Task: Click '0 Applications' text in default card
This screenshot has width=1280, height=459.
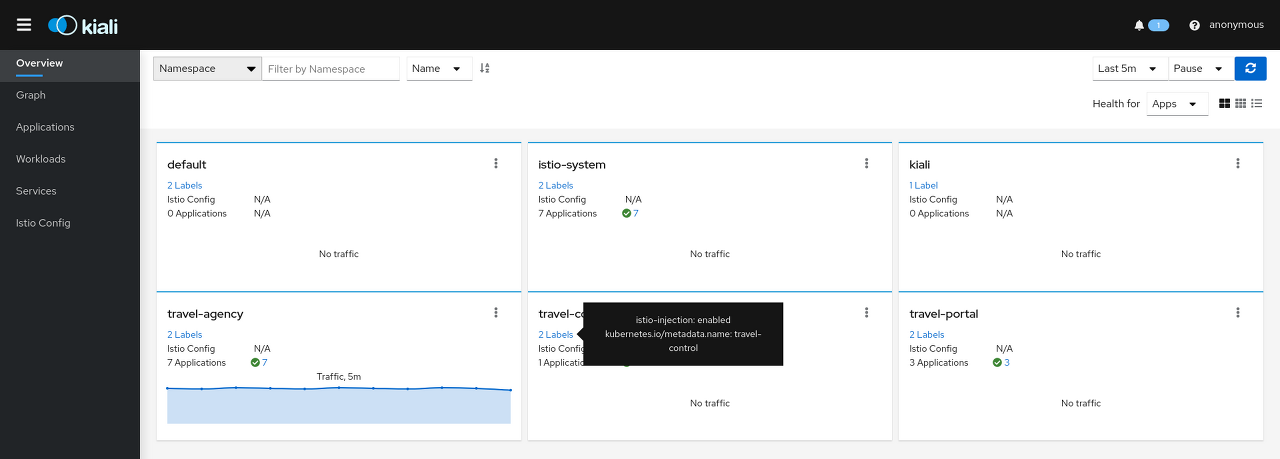Action: click(197, 213)
